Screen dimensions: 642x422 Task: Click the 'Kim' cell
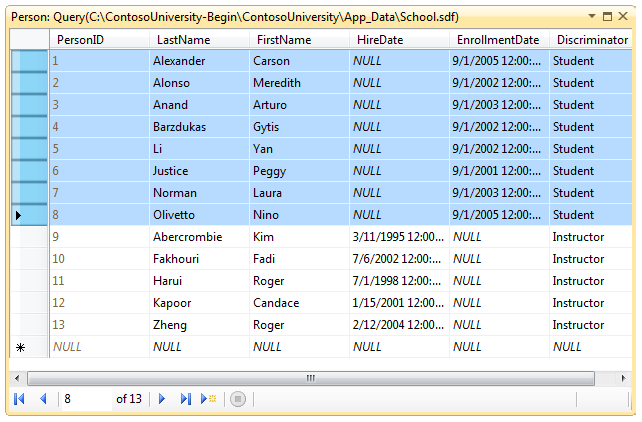coord(299,237)
